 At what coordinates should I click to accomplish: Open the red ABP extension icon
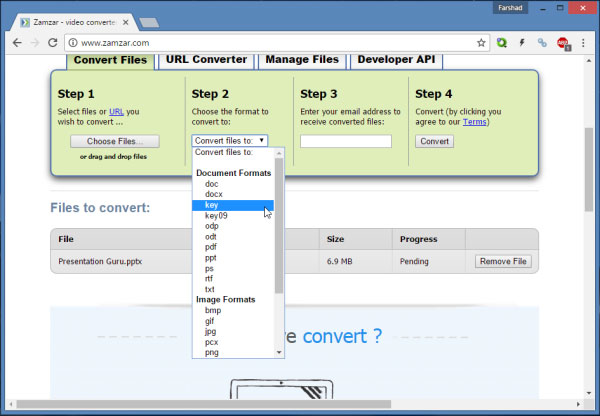coord(563,43)
